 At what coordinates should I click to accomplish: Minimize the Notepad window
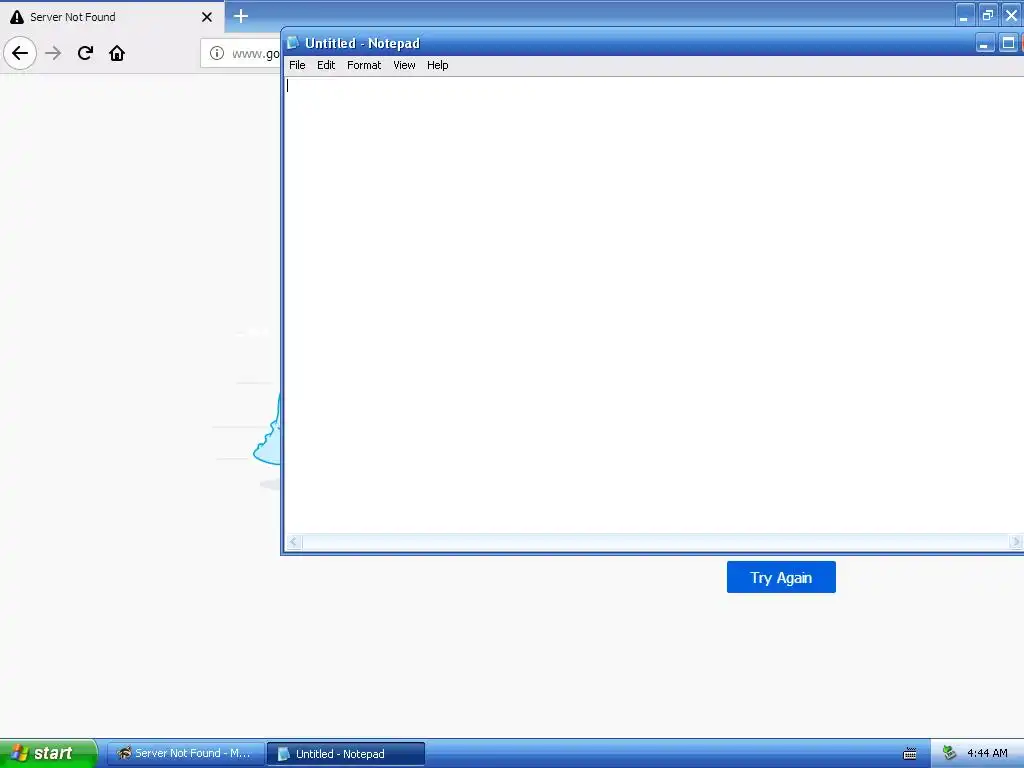(984, 43)
